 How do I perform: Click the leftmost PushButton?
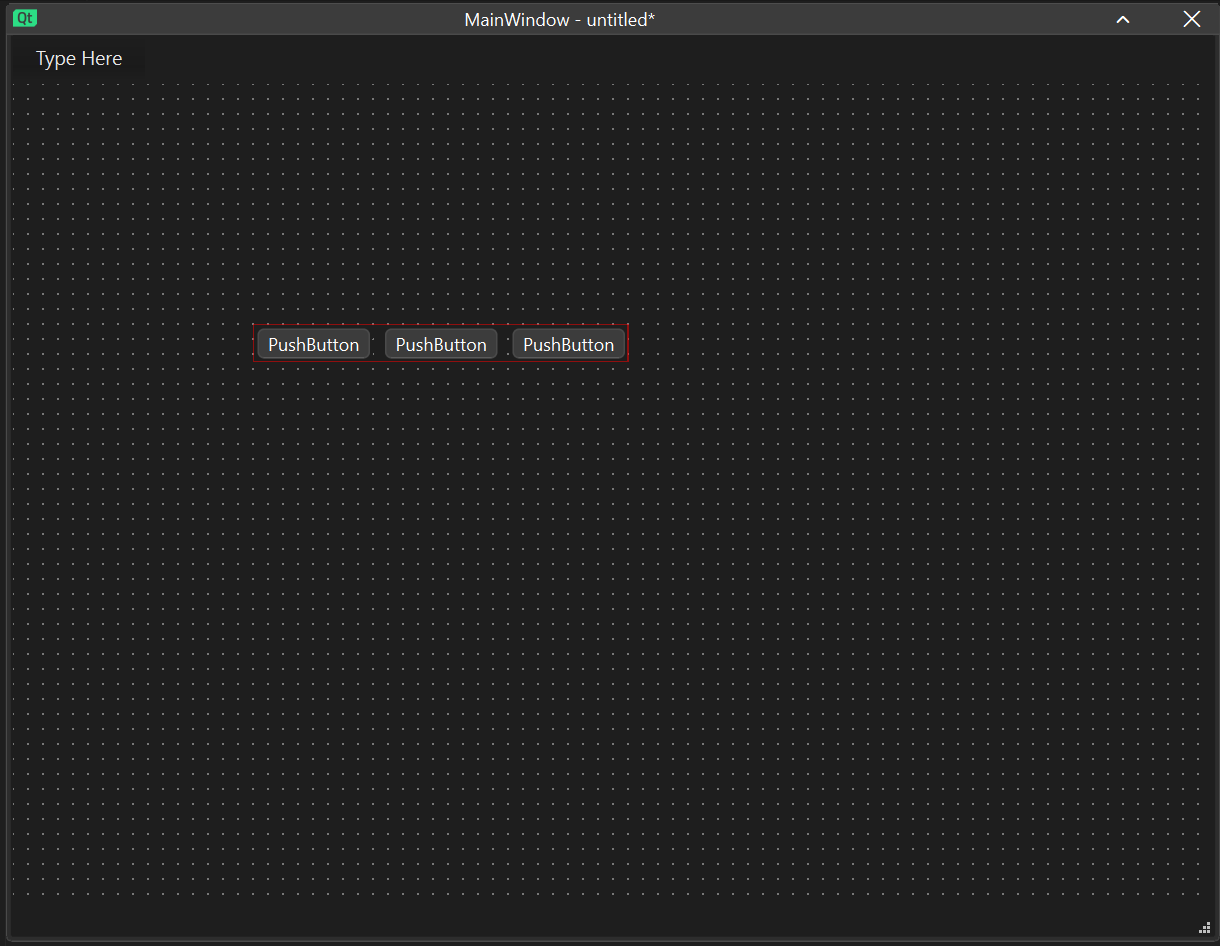click(313, 344)
